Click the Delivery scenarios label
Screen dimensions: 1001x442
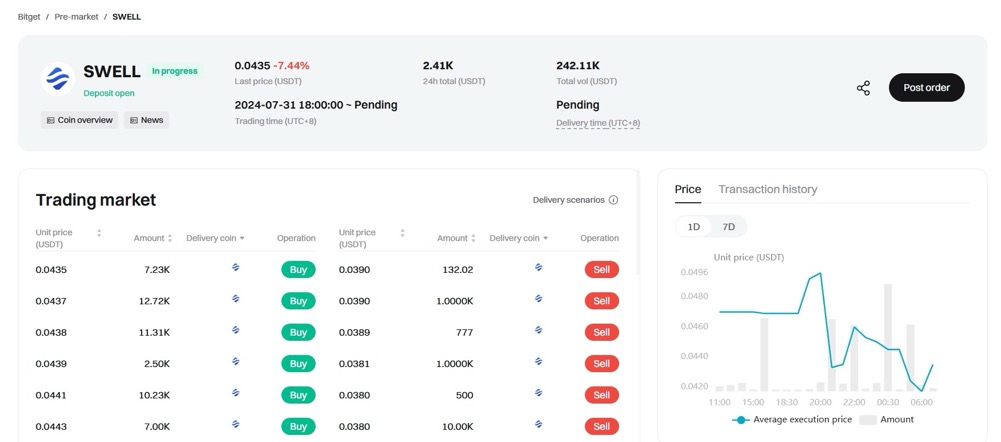pyautogui.click(x=568, y=200)
